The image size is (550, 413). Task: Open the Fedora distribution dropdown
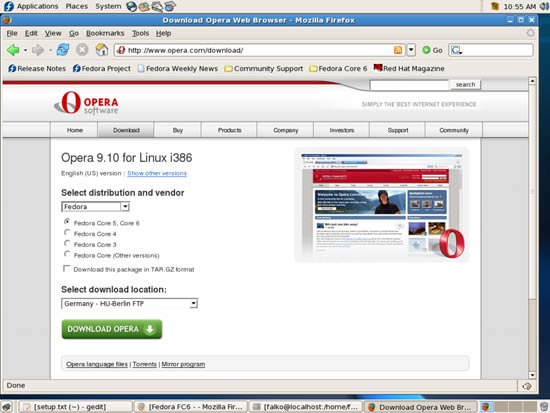(x=95, y=207)
